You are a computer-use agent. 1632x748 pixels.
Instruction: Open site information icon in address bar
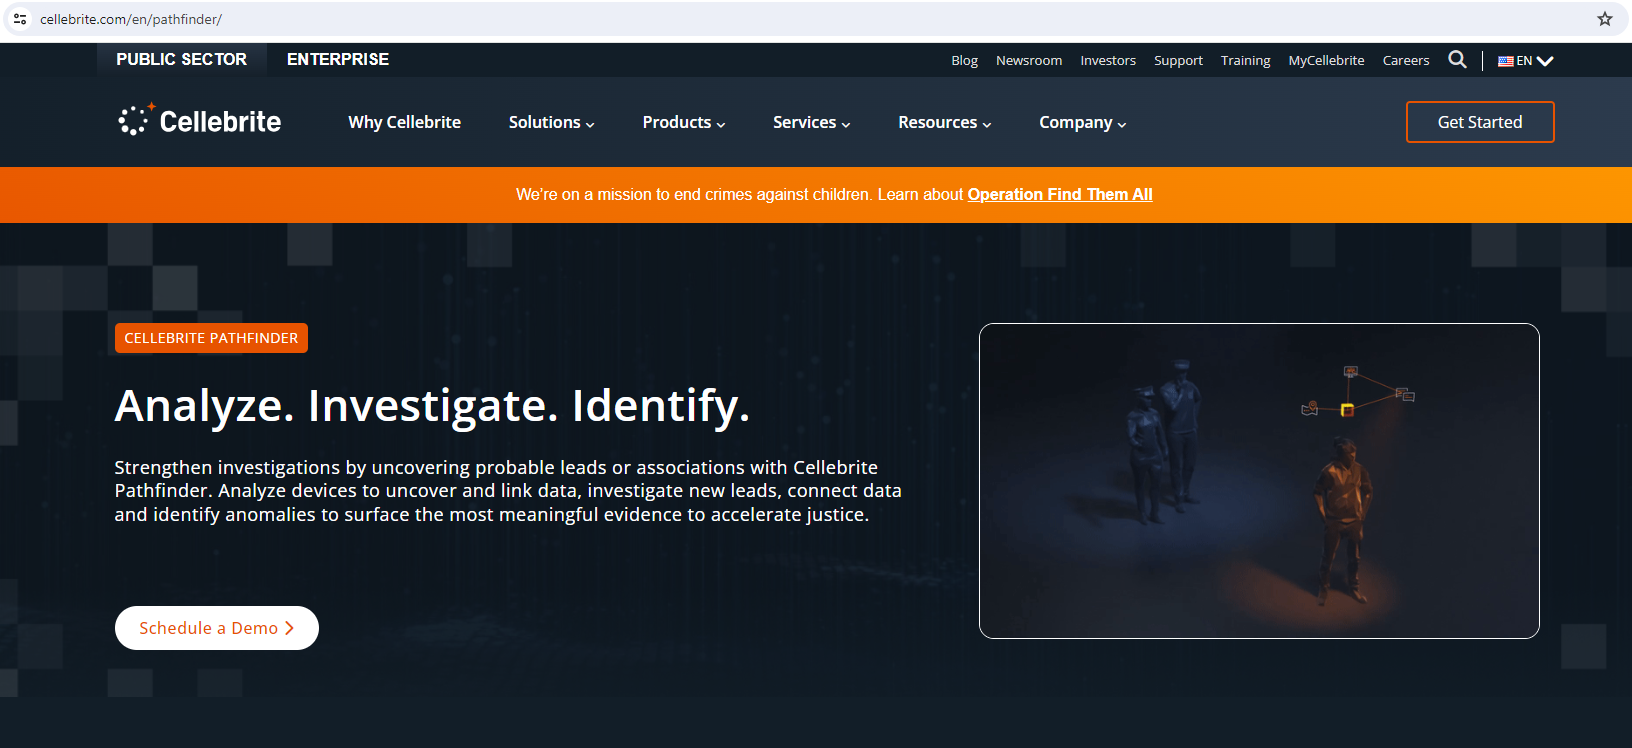coord(20,19)
